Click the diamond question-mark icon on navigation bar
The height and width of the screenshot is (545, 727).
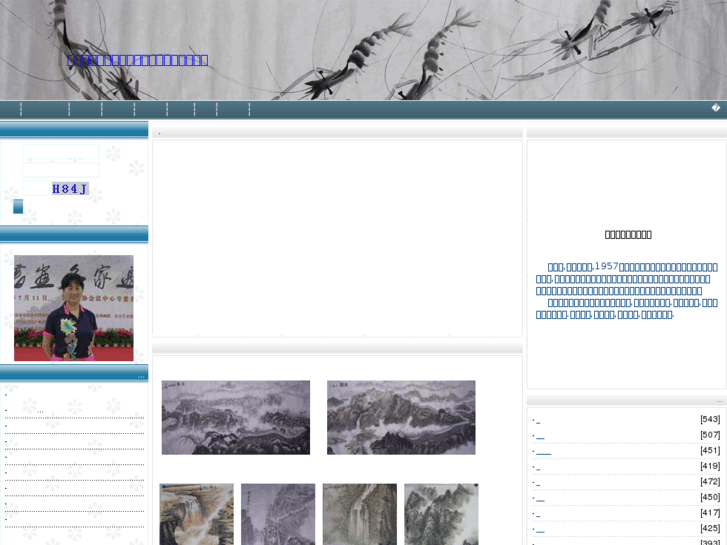pos(715,108)
